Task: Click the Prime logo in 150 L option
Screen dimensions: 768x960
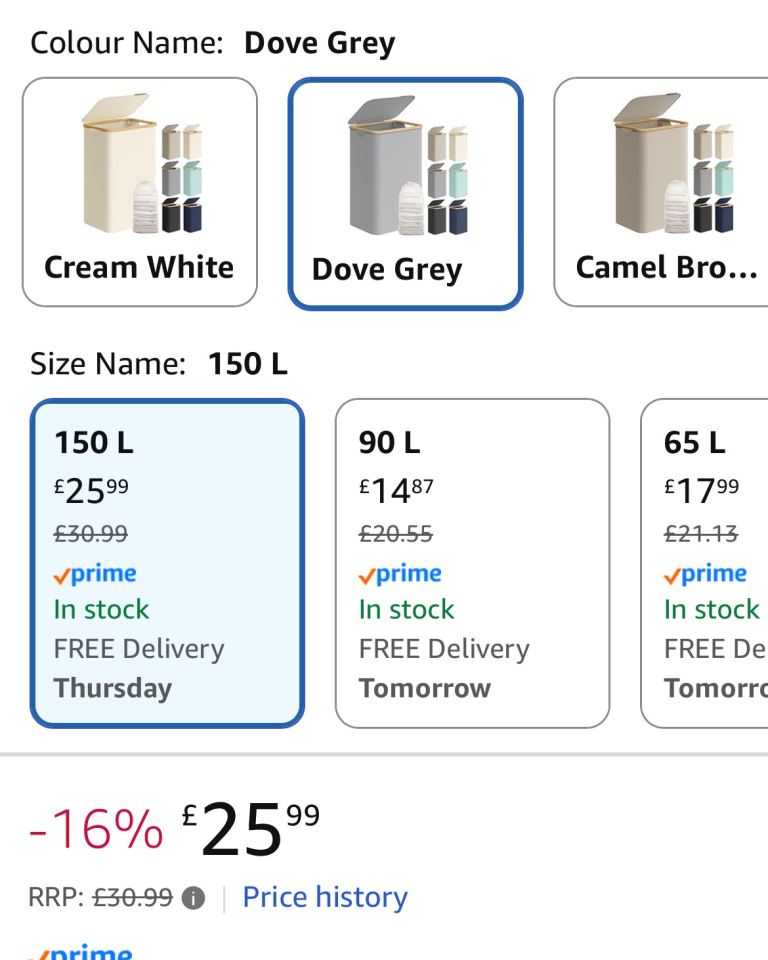Action: [x=95, y=574]
